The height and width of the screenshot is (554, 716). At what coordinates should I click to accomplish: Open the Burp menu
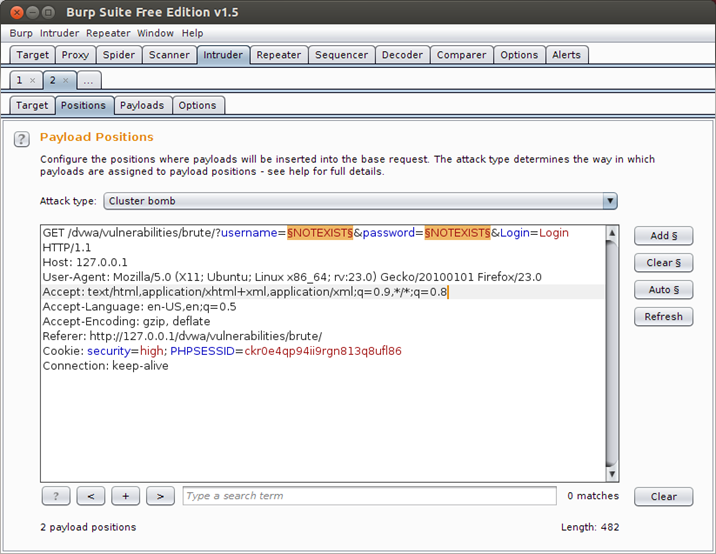(21, 33)
